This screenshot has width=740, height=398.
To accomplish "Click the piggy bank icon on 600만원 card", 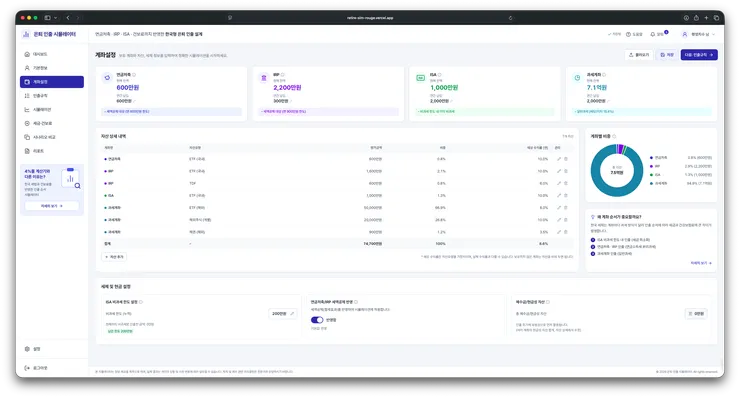I will [108, 78].
